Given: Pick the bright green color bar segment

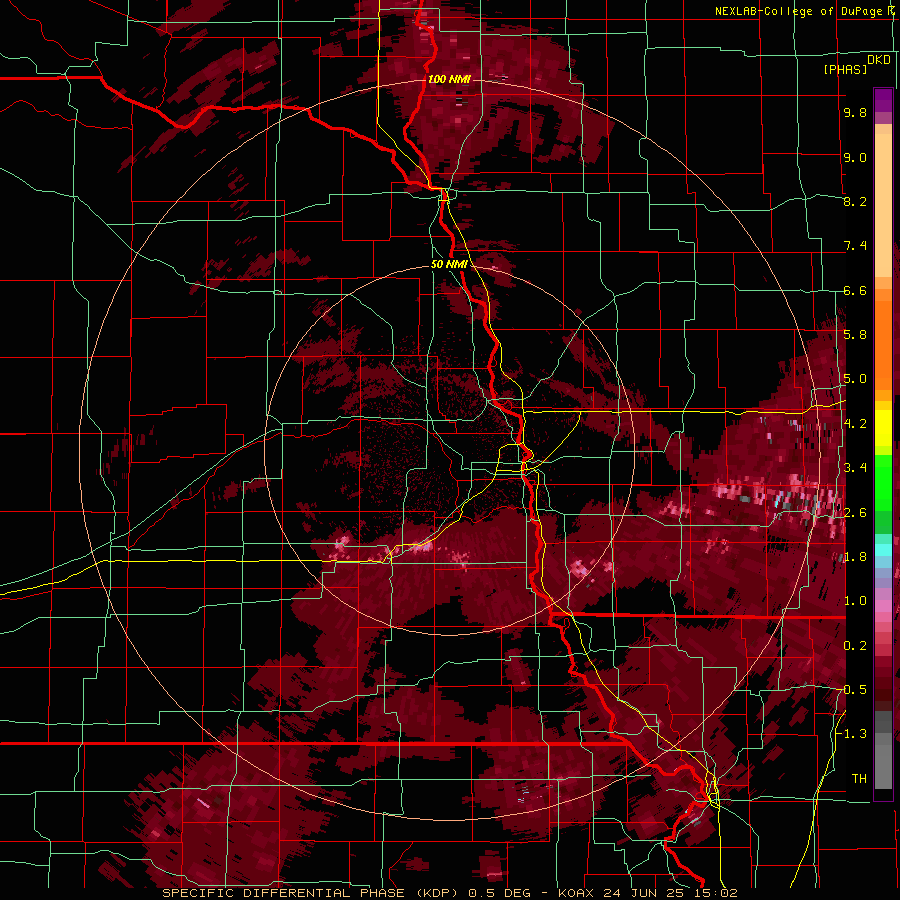Looking at the screenshot, I should [883, 483].
